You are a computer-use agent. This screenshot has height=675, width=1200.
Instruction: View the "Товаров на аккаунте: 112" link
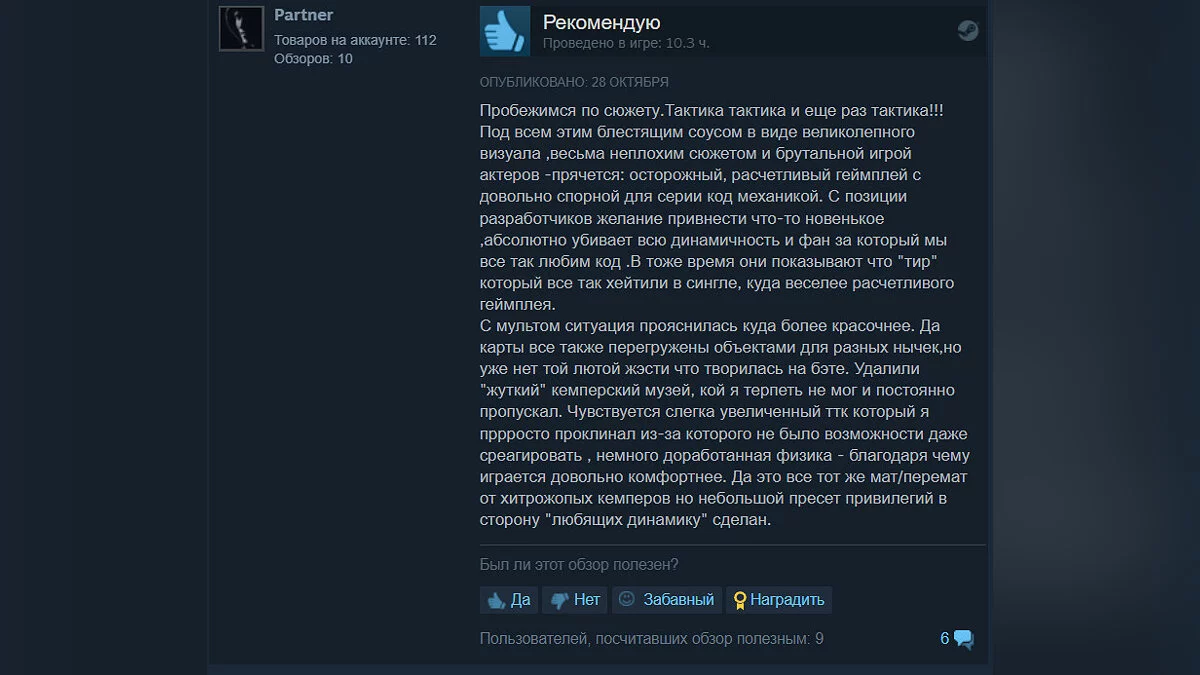click(355, 40)
